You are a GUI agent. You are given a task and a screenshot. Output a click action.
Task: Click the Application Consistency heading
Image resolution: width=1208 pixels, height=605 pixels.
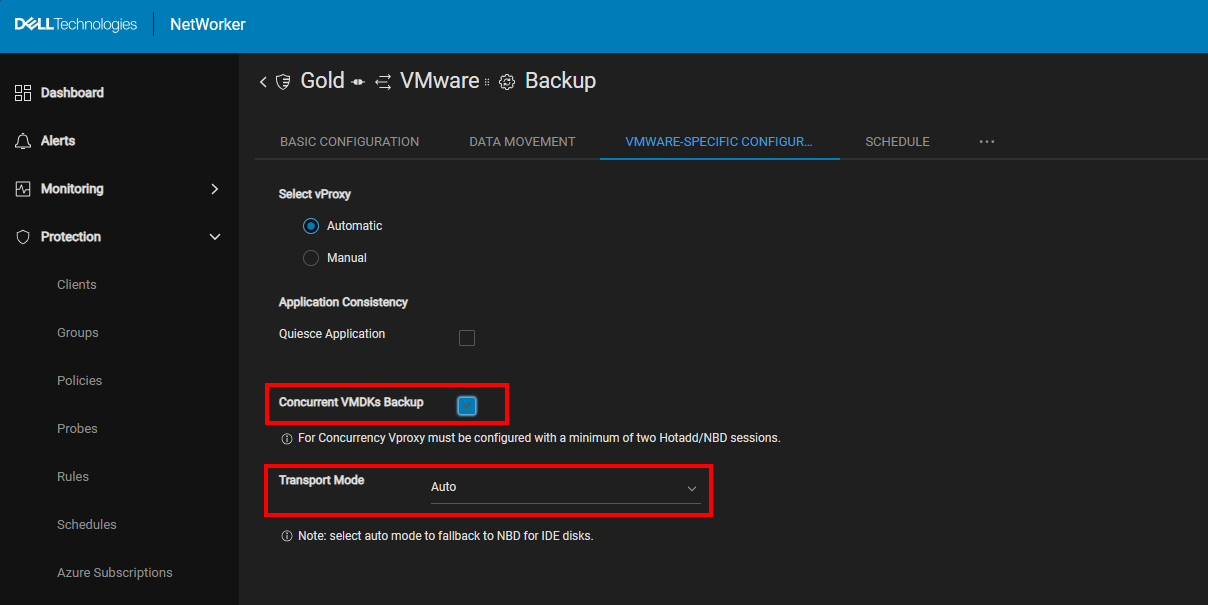[x=343, y=302]
